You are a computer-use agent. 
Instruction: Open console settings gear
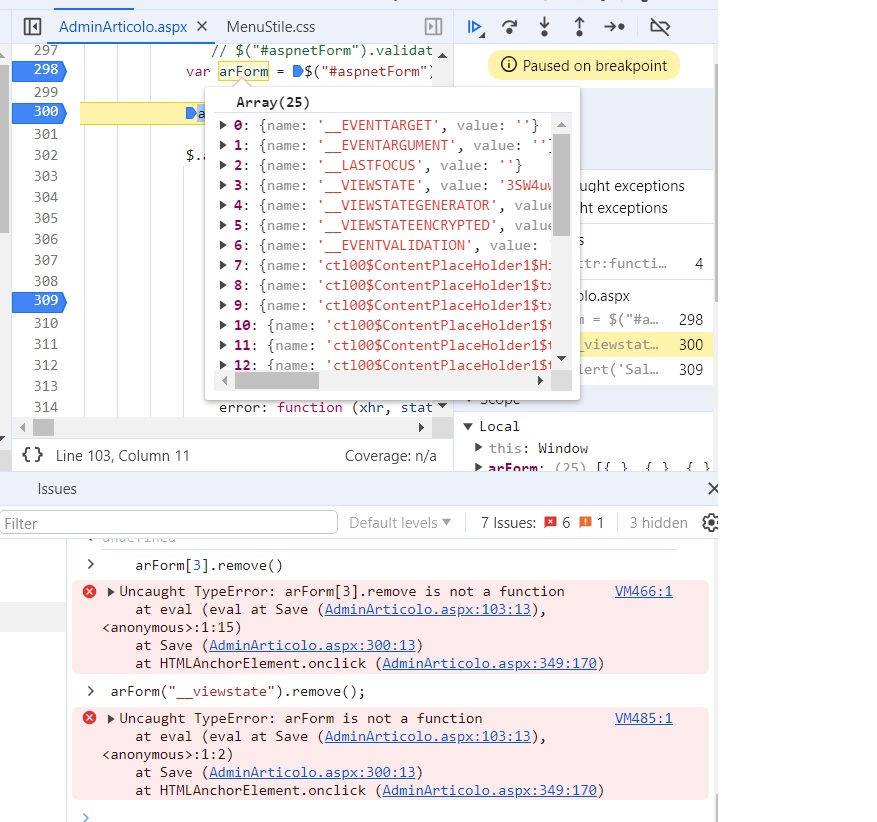[710, 523]
